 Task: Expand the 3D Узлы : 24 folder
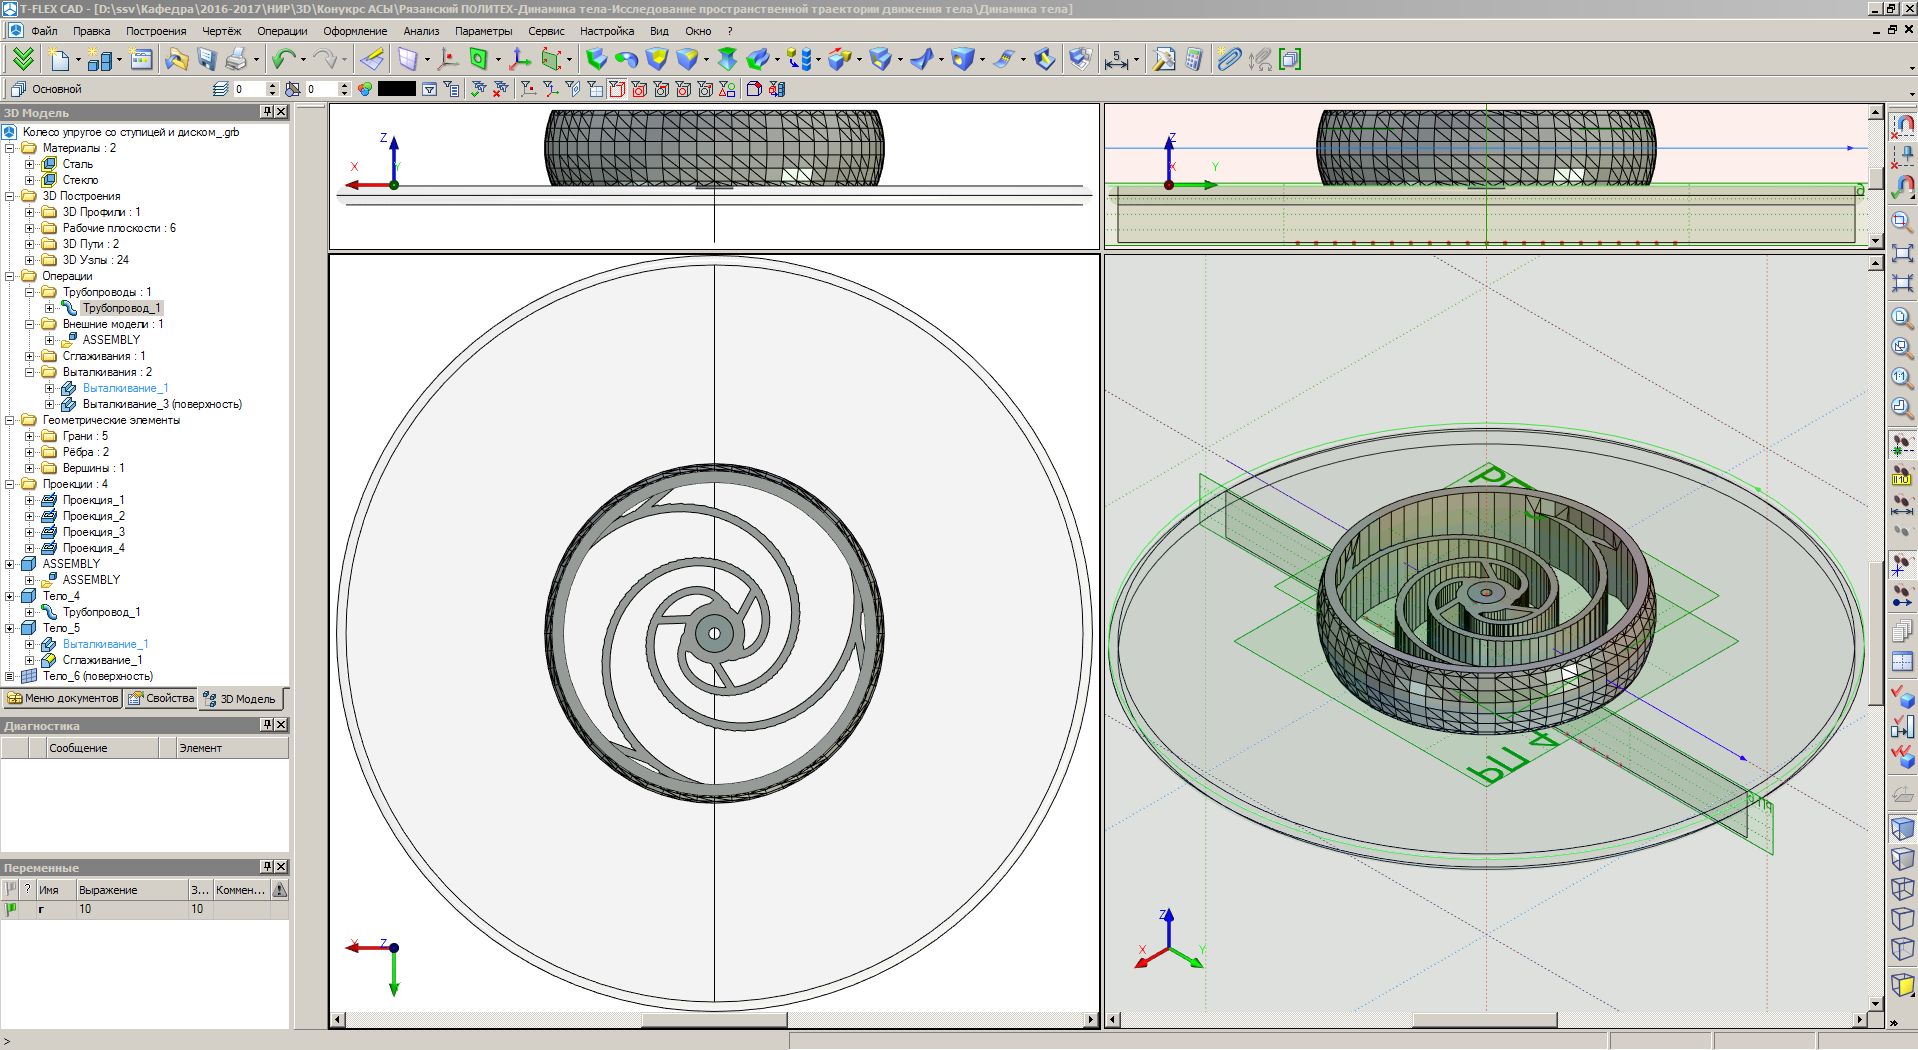[30, 260]
